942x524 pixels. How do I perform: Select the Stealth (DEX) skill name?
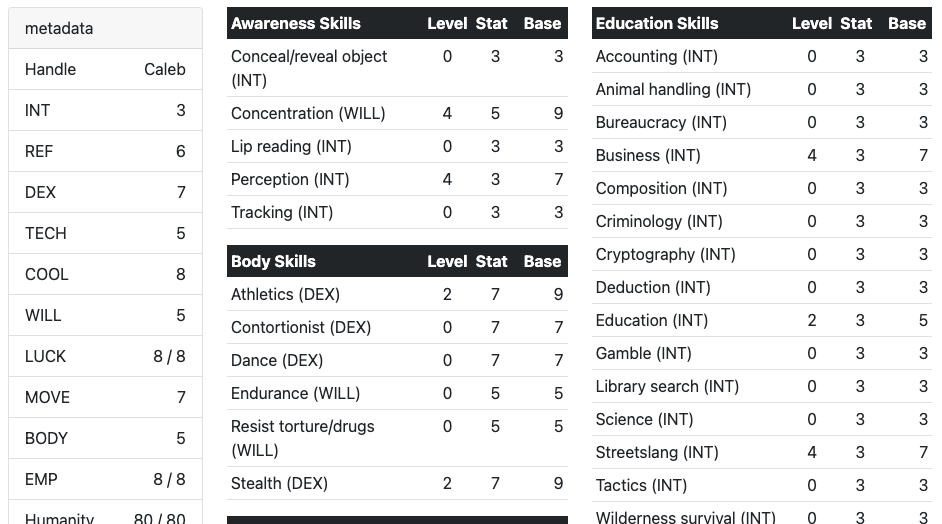(279, 483)
